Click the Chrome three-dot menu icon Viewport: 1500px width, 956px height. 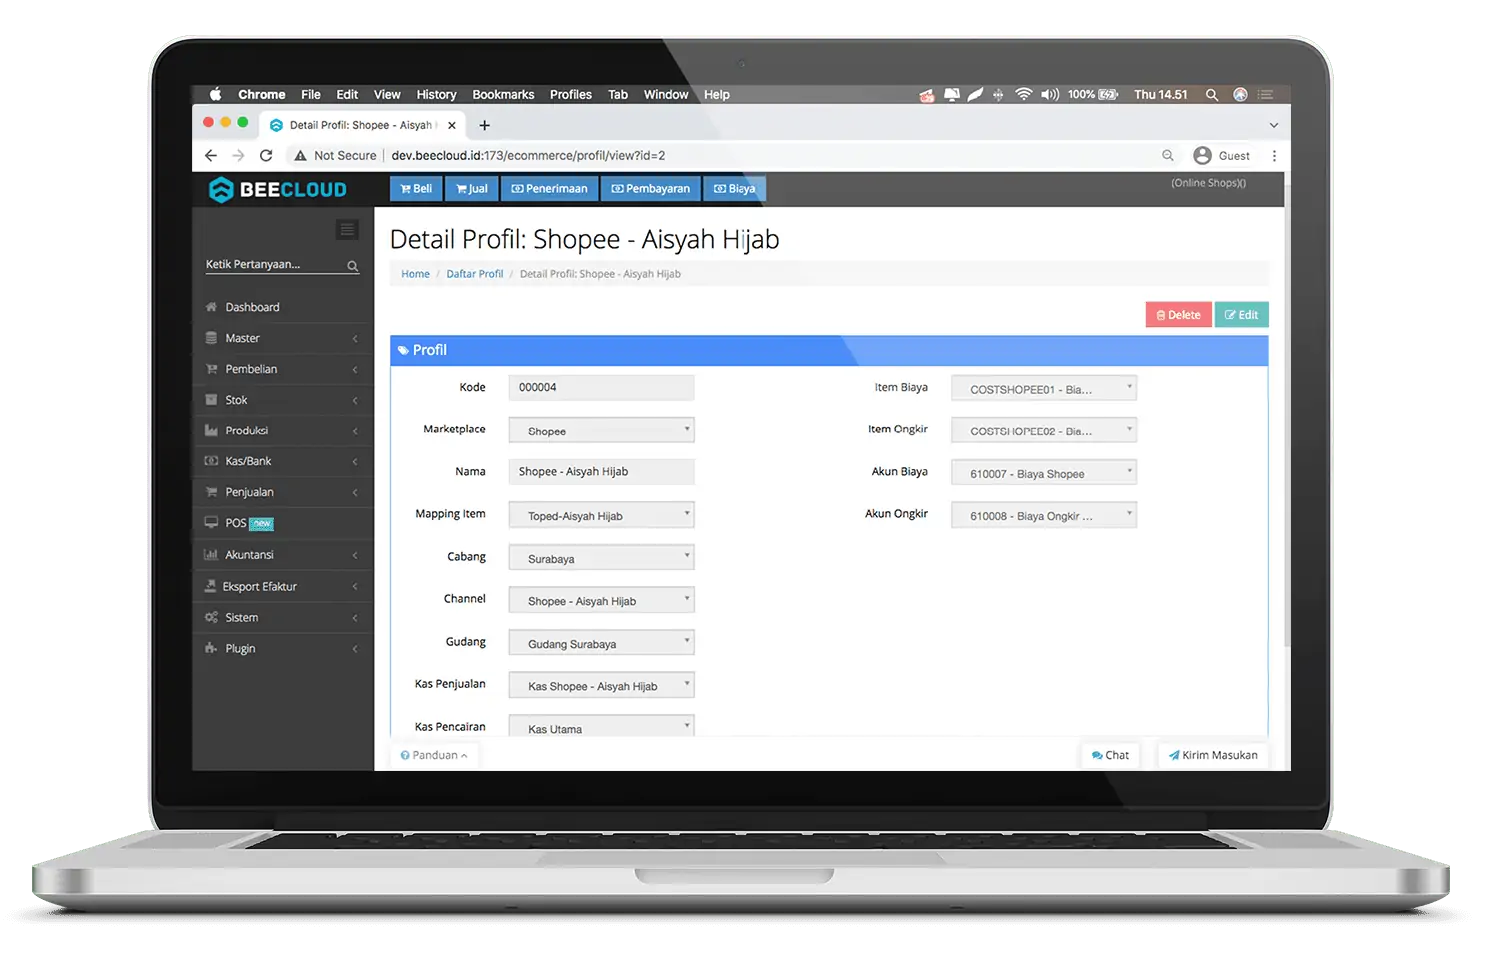tap(1274, 156)
